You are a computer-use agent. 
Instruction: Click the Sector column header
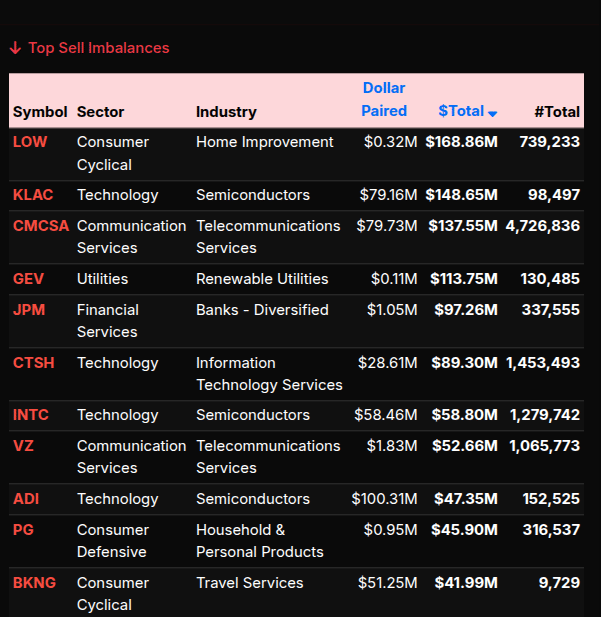pos(101,112)
